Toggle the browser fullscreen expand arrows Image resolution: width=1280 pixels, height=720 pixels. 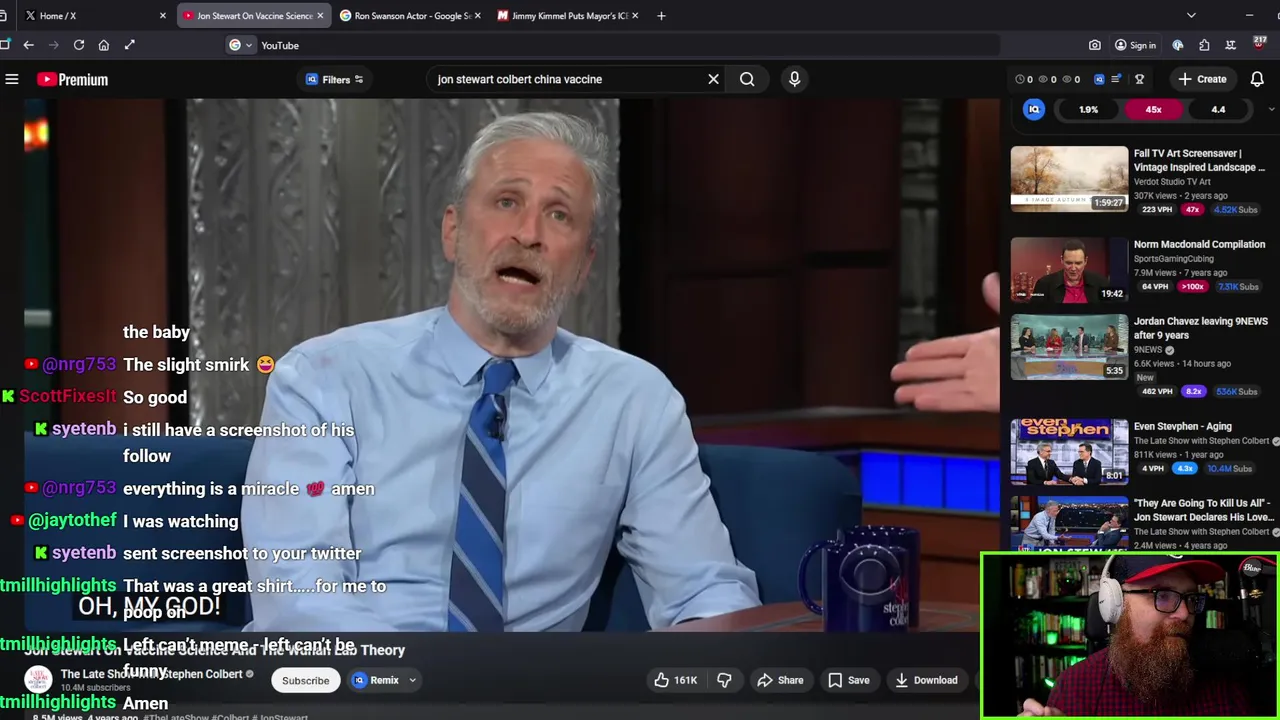click(x=130, y=45)
